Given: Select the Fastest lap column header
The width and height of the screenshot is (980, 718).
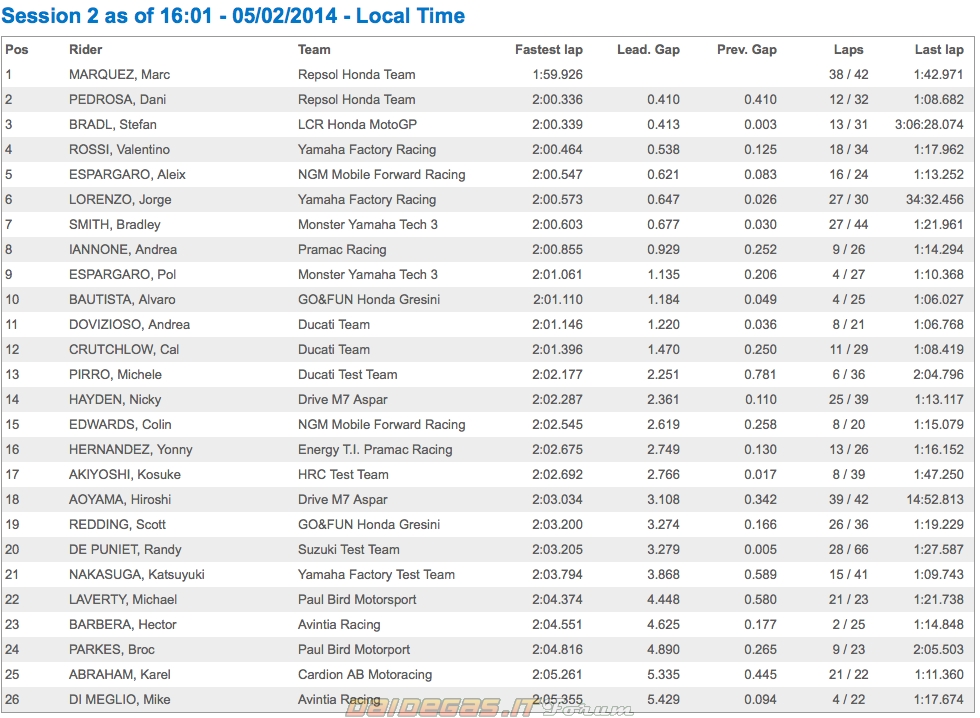Looking at the screenshot, I should point(548,49).
